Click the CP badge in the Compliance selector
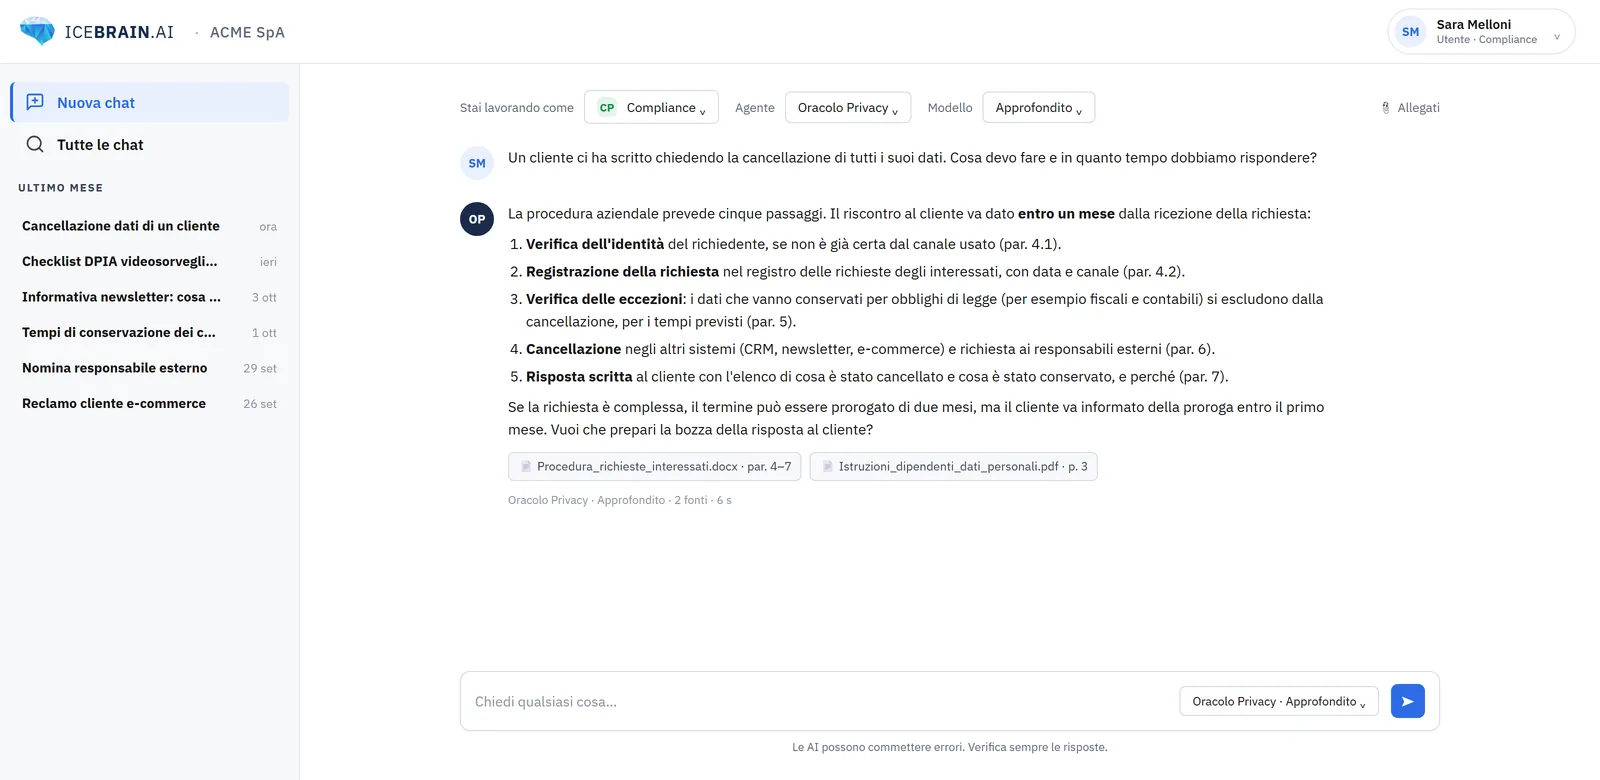This screenshot has height=780, width=1600. coord(607,108)
